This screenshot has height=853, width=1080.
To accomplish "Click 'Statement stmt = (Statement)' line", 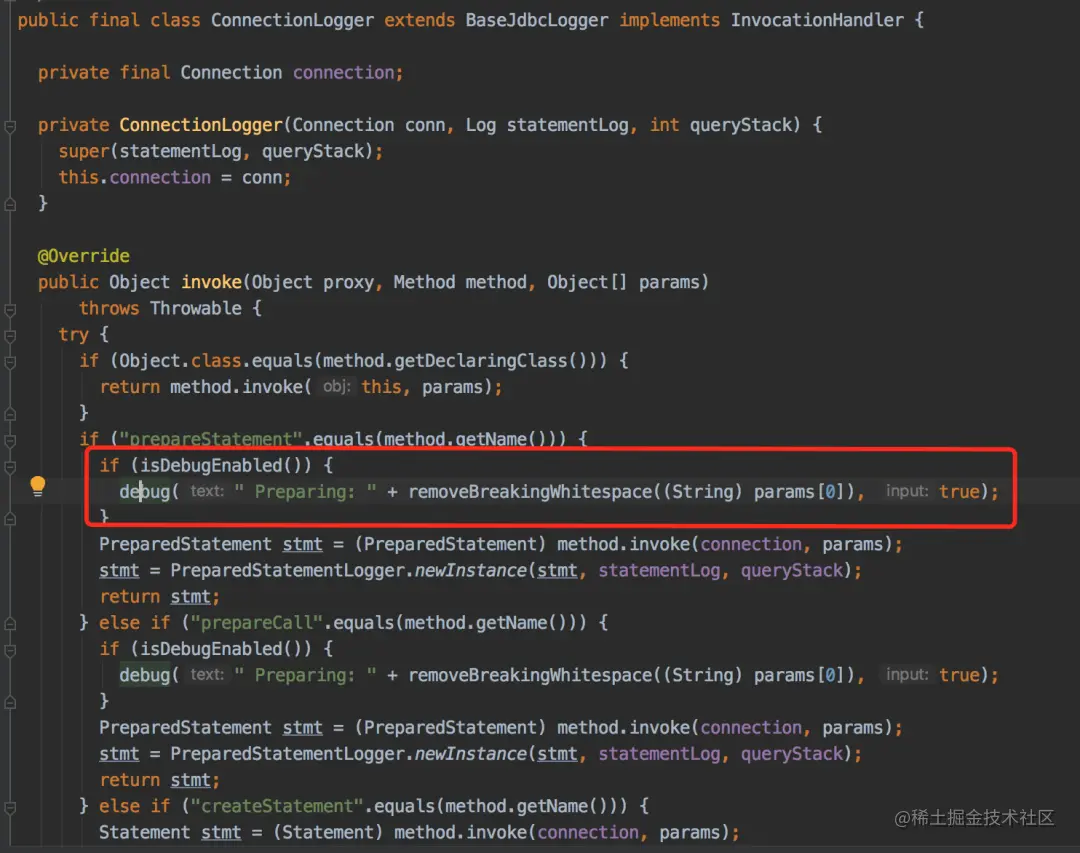I will point(419,832).
